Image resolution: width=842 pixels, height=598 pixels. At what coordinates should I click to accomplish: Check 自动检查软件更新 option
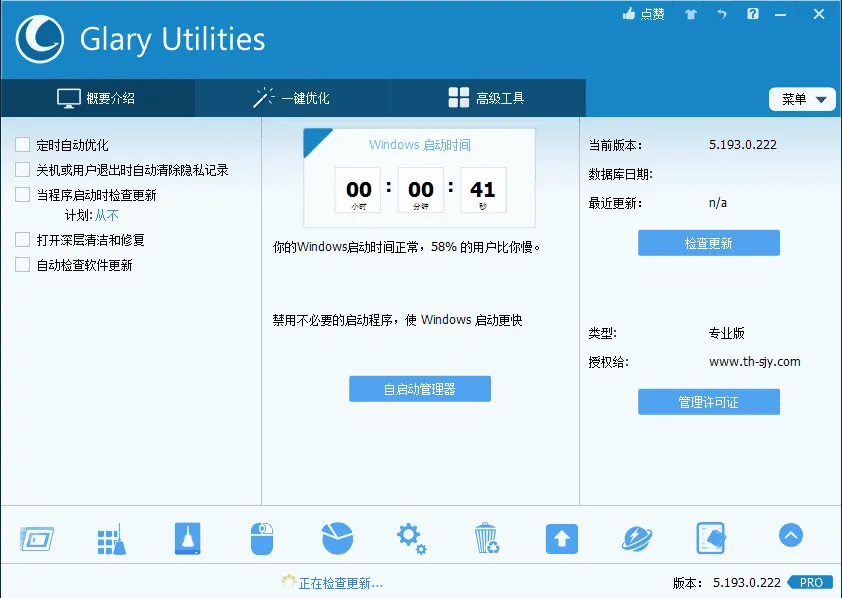tap(21, 265)
